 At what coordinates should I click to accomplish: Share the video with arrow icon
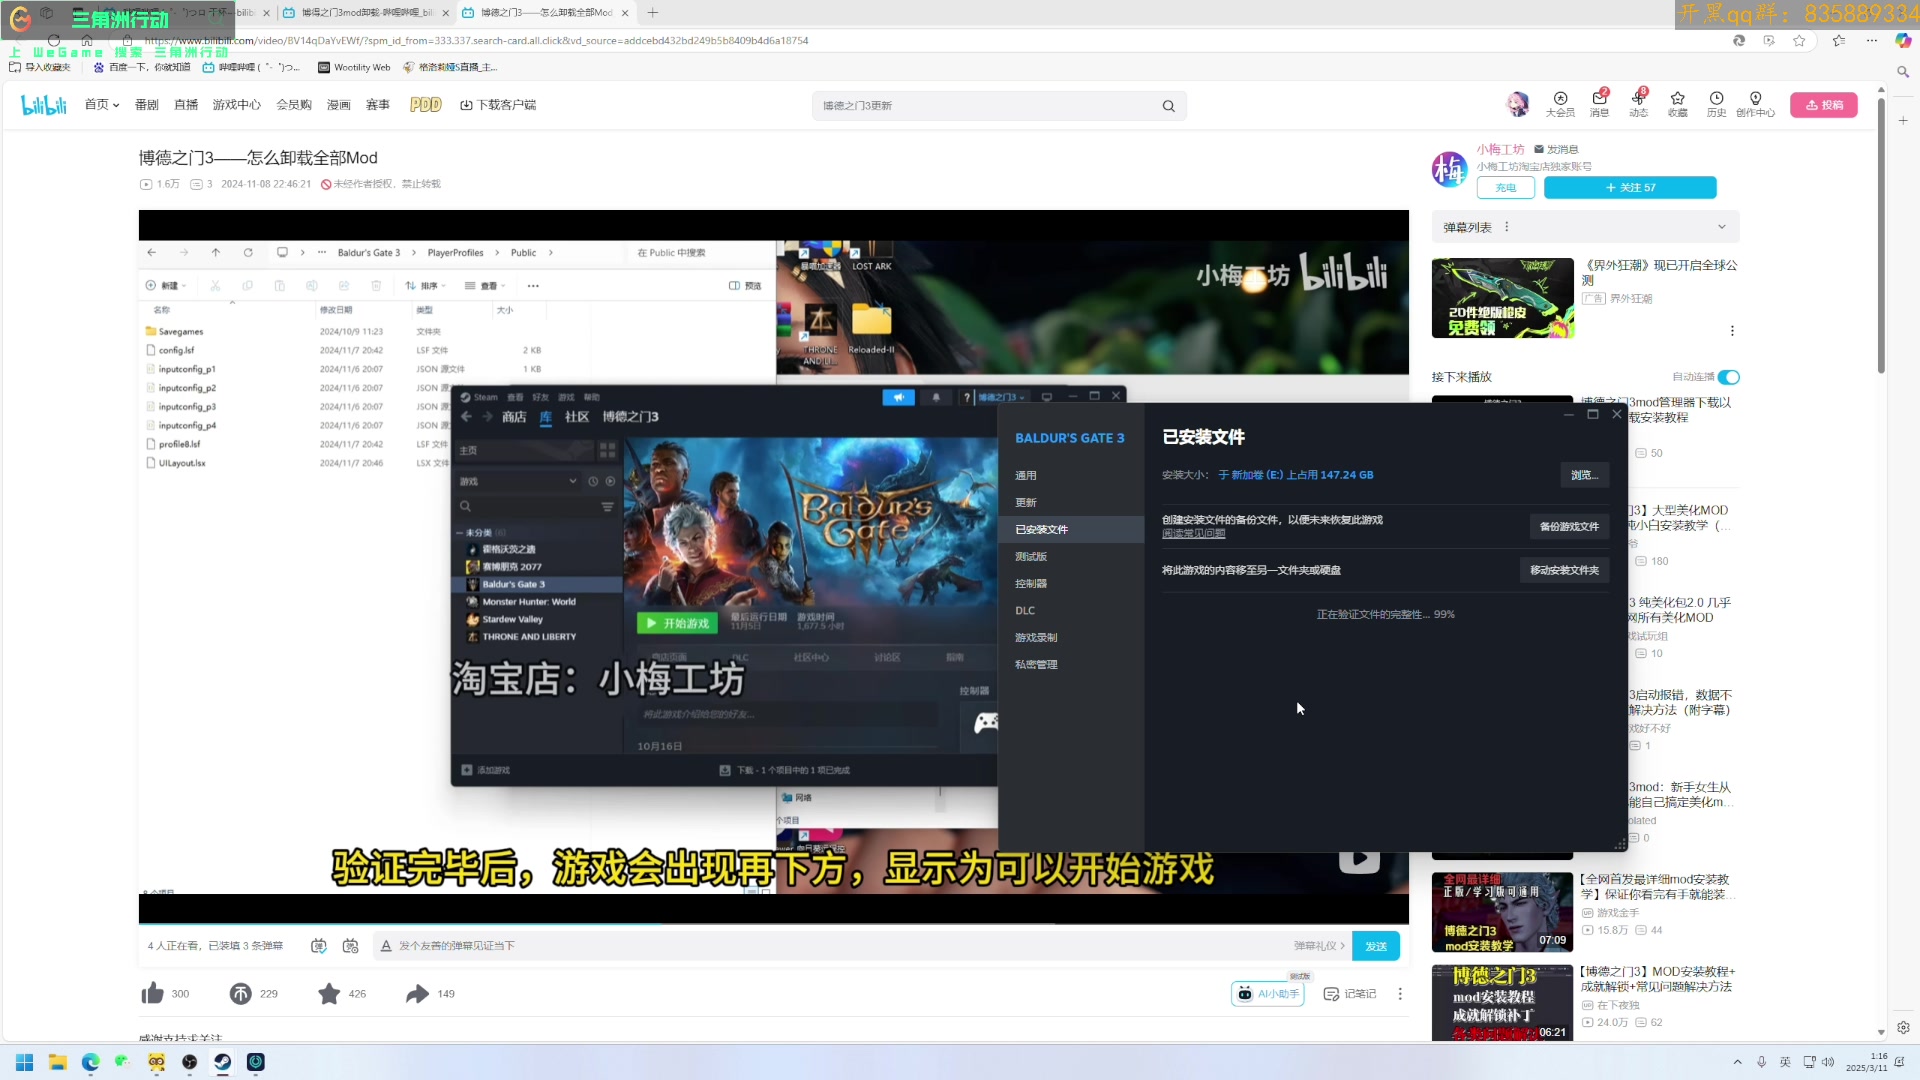[417, 993]
